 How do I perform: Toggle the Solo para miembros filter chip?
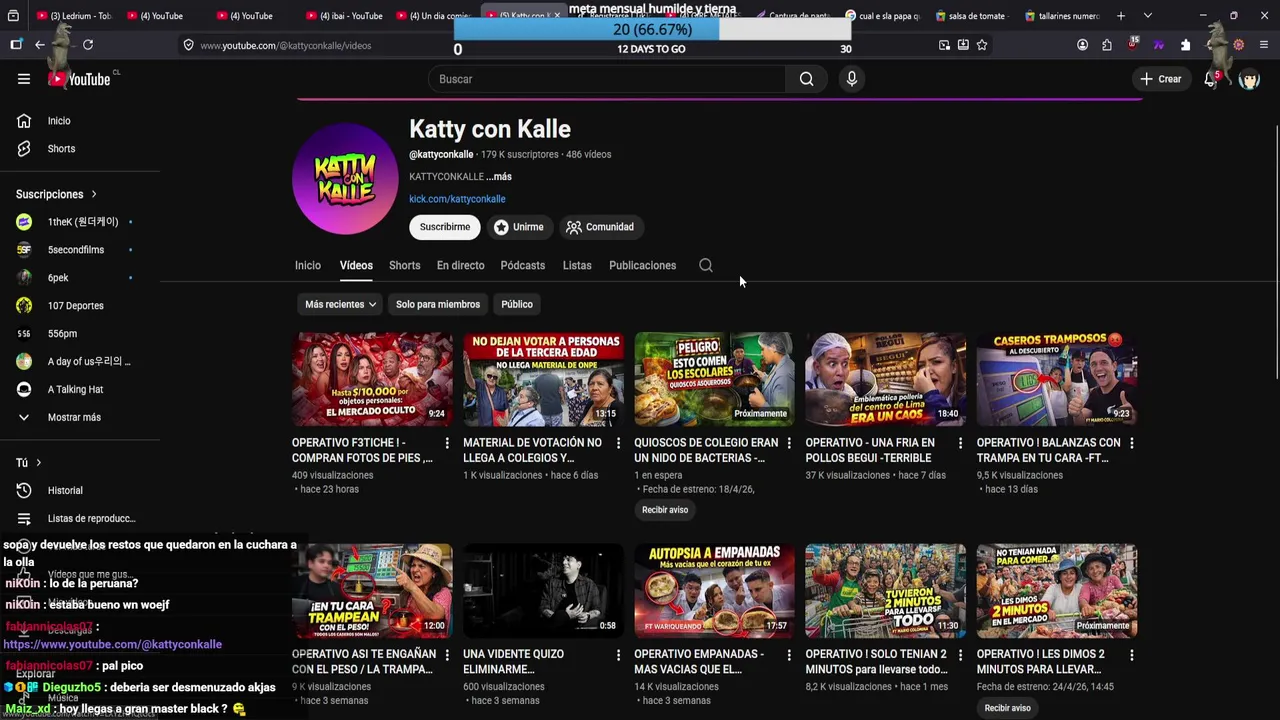(438, 304)
